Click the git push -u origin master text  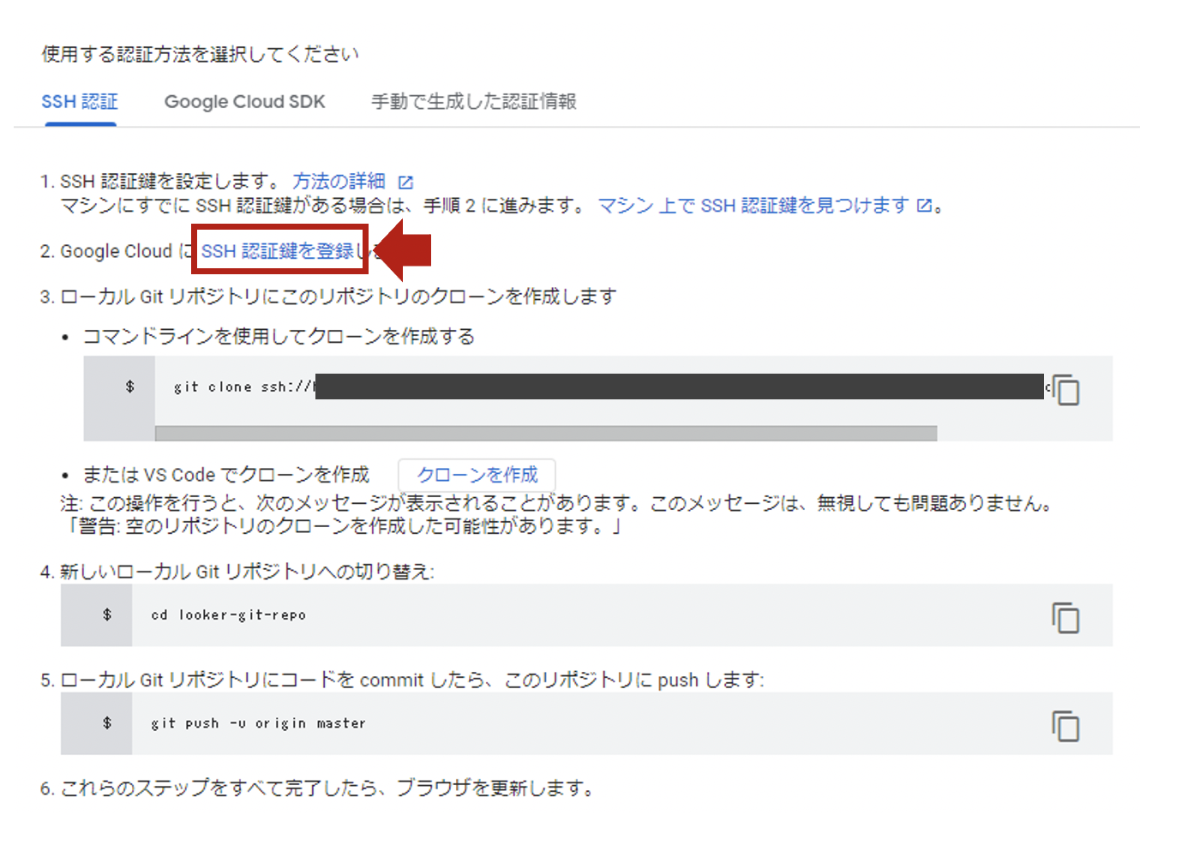(258, 723)
